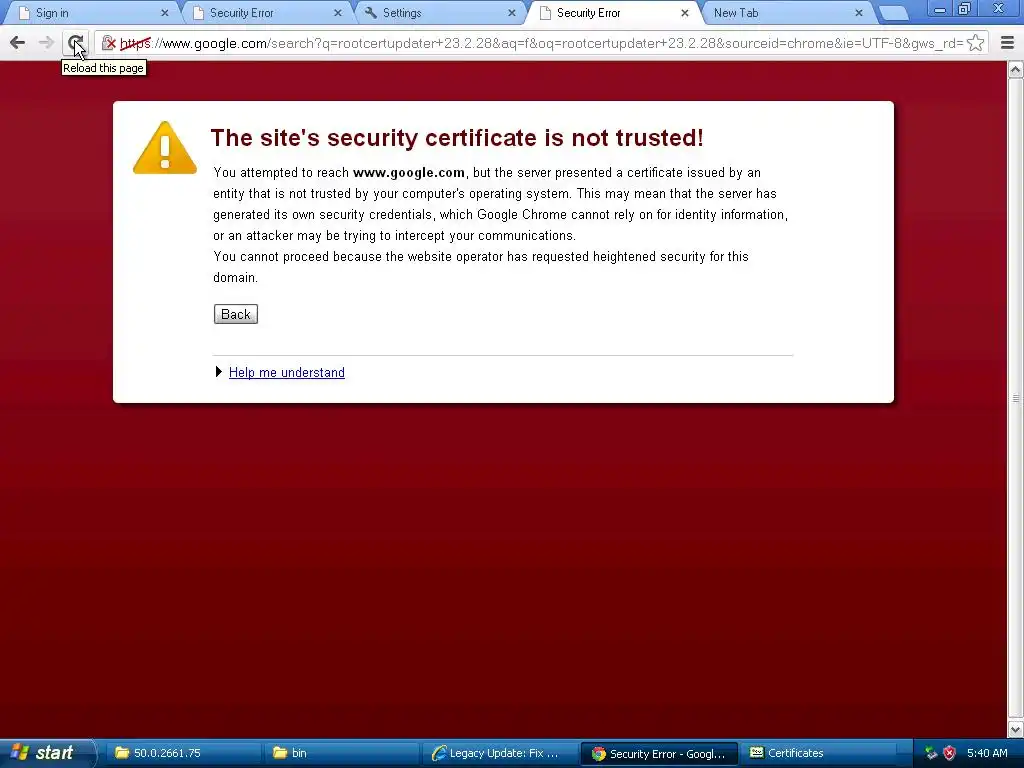Close the Sign in tab
Viewport: 1024px width, 768px height.
tap(165, 13)
